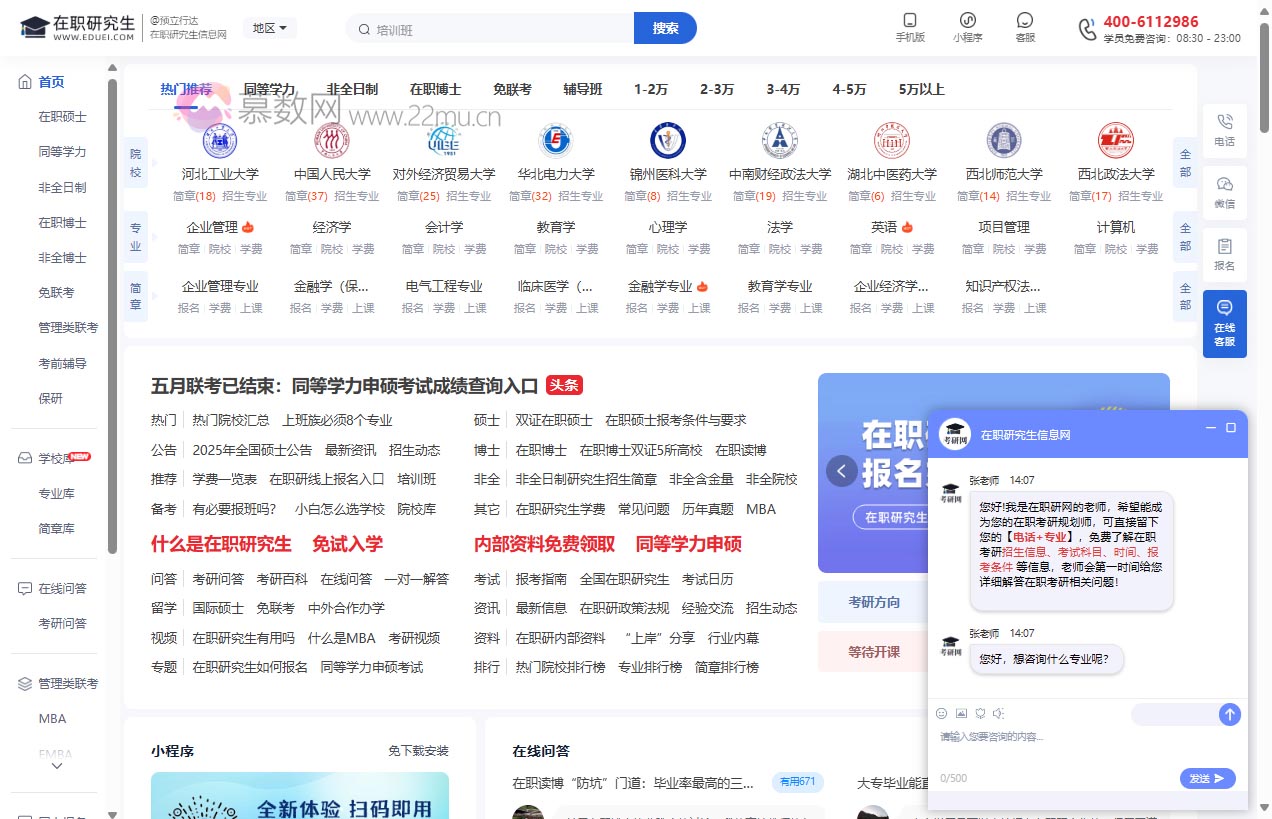
Task: Open the 手机版 mobile version icon
Action: click(910, 27)
